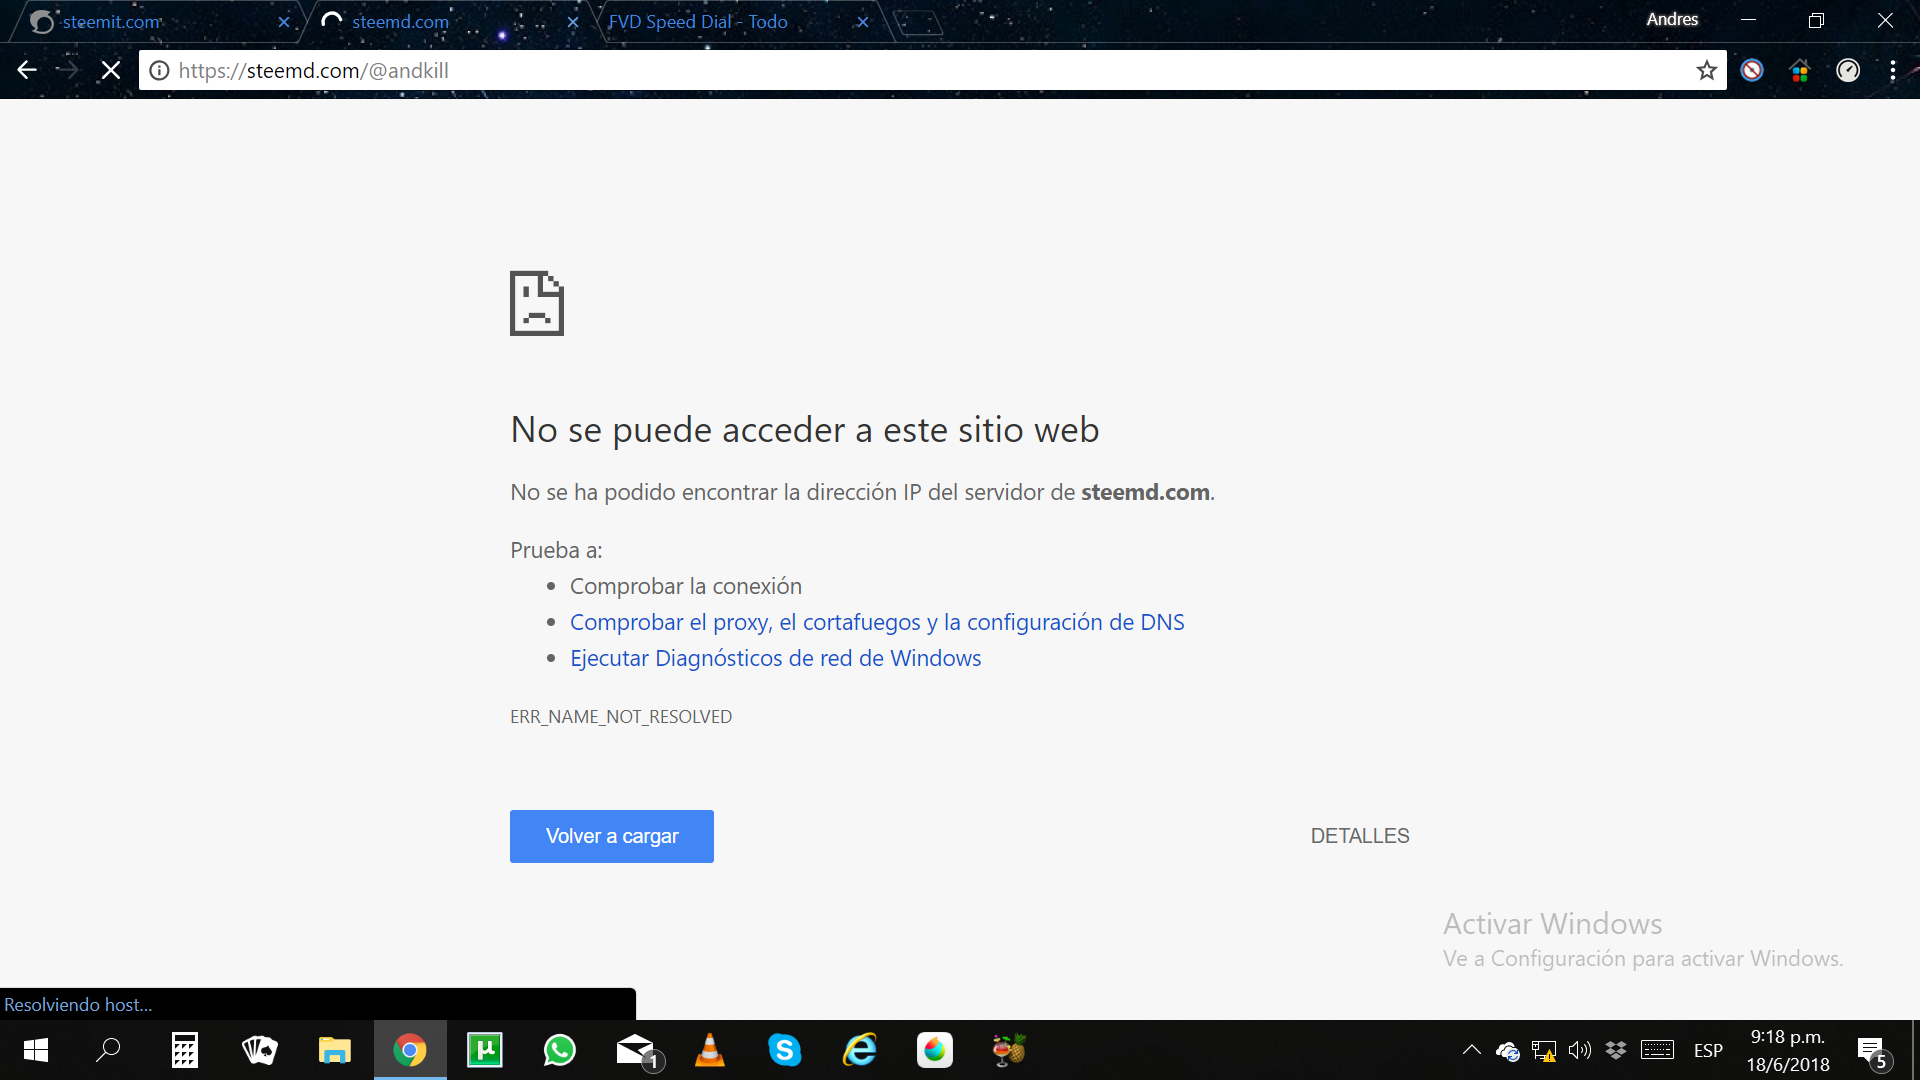The height and width of the screenshot is (1080, 1920).
Task: Open the volume control in tray
Action: click(1579, 1050)
